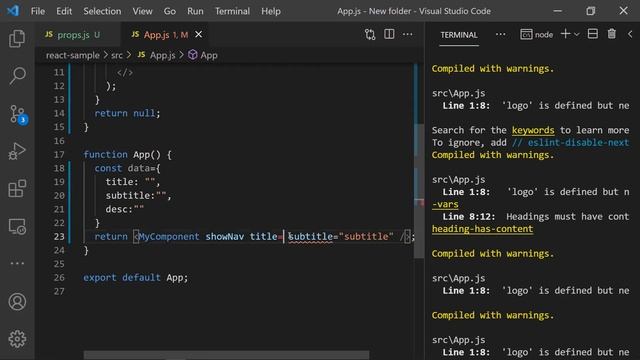
Task: Click 'function App() {' line
Action: click(127, 155)
